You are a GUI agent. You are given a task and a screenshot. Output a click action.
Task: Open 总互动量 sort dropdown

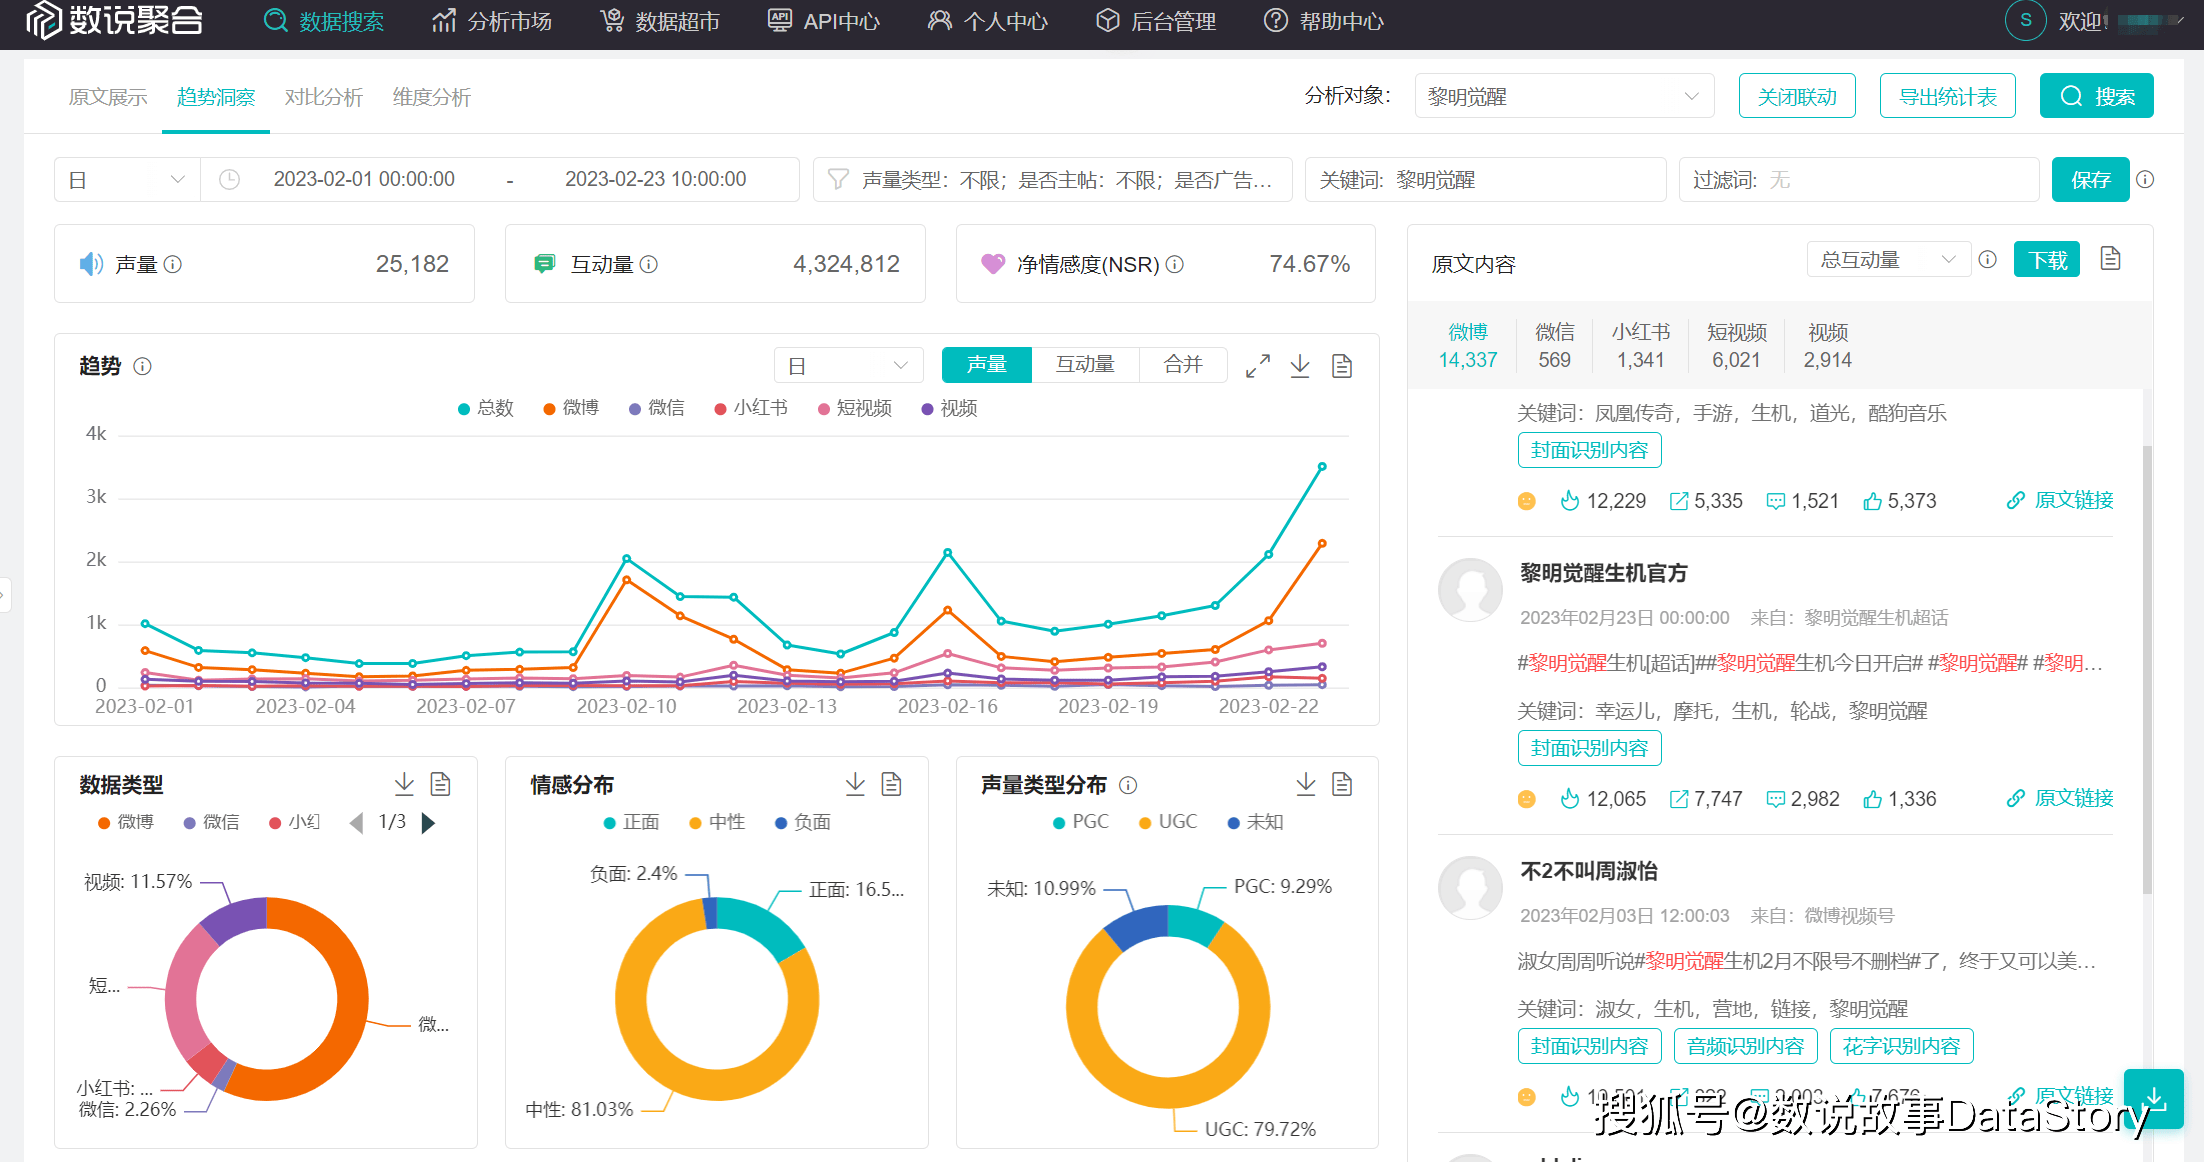coord(1888,260)
